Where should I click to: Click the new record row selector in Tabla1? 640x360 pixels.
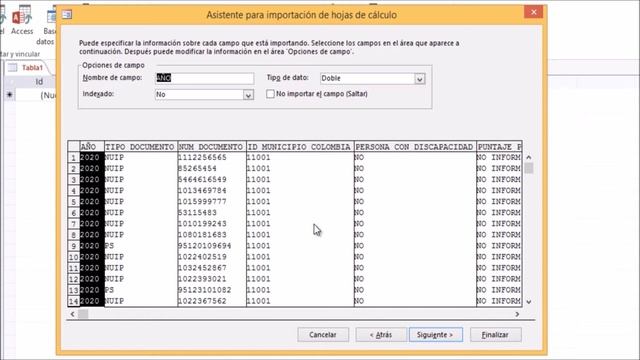coord(10,95)
